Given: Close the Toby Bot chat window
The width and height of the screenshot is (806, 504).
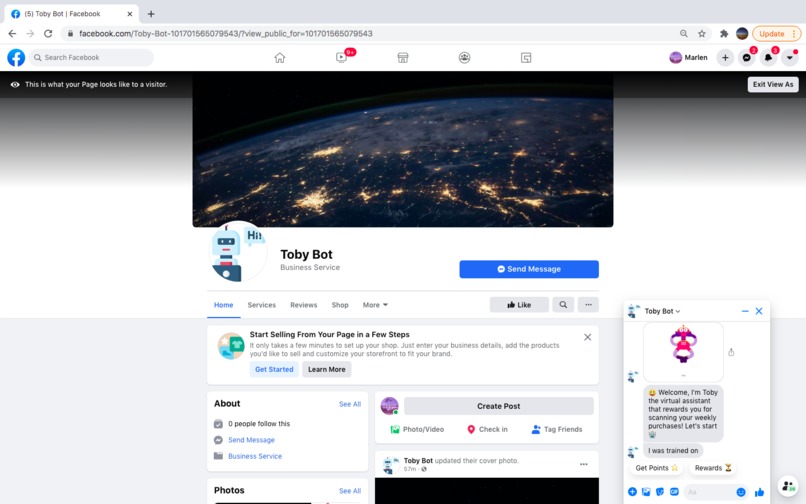Looking at the screenshot, I should [x=759, y=311].
